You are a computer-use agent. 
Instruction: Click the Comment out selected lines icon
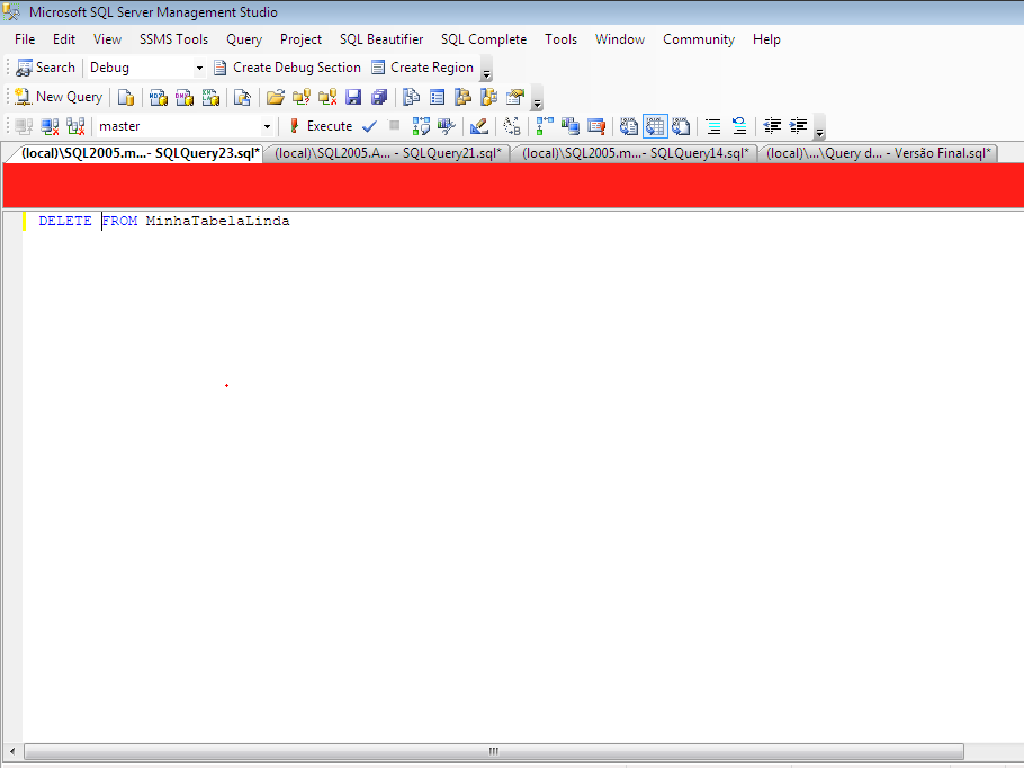point(713,126)
